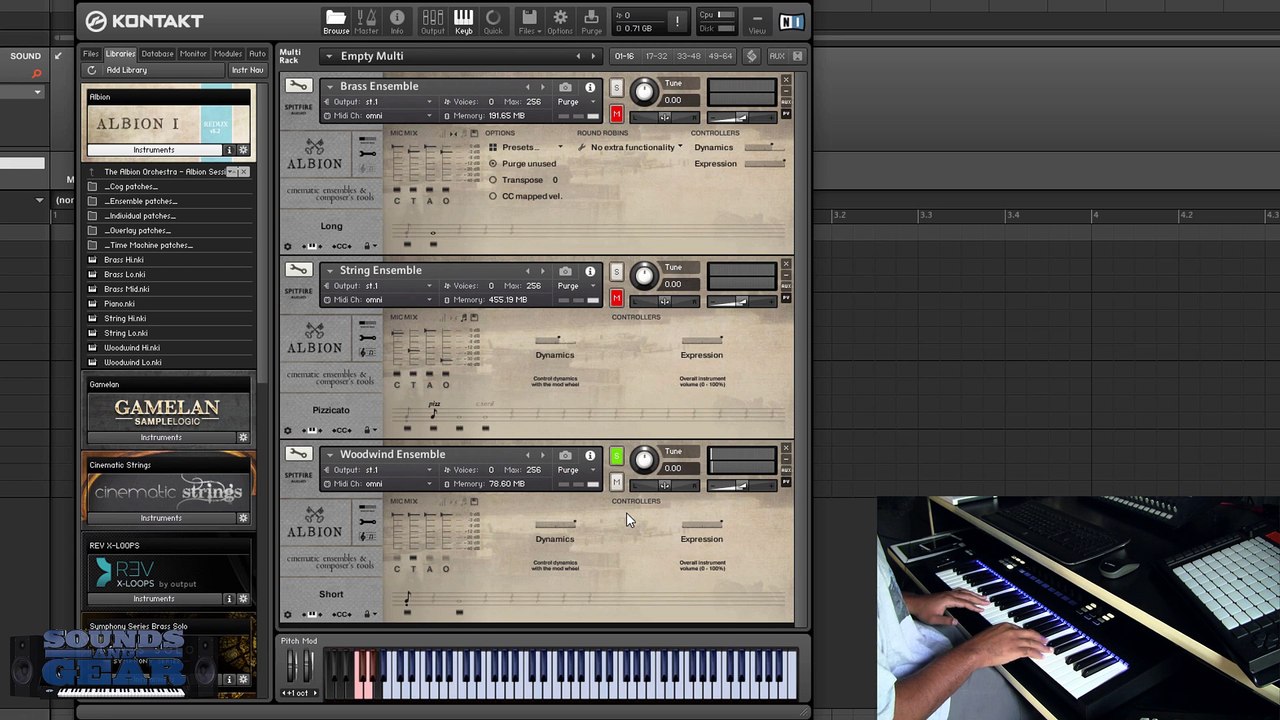Open the No extra functionality dropdown
This screenshot has height=720, width=1280.
[636, 148]
